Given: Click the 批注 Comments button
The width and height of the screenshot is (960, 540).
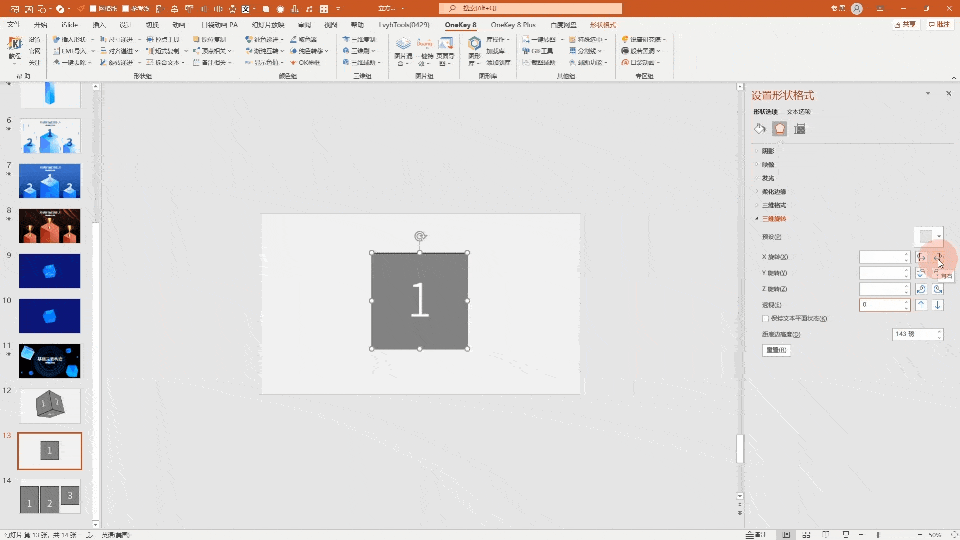Looking at the screenshot, I should pos(939,24).
